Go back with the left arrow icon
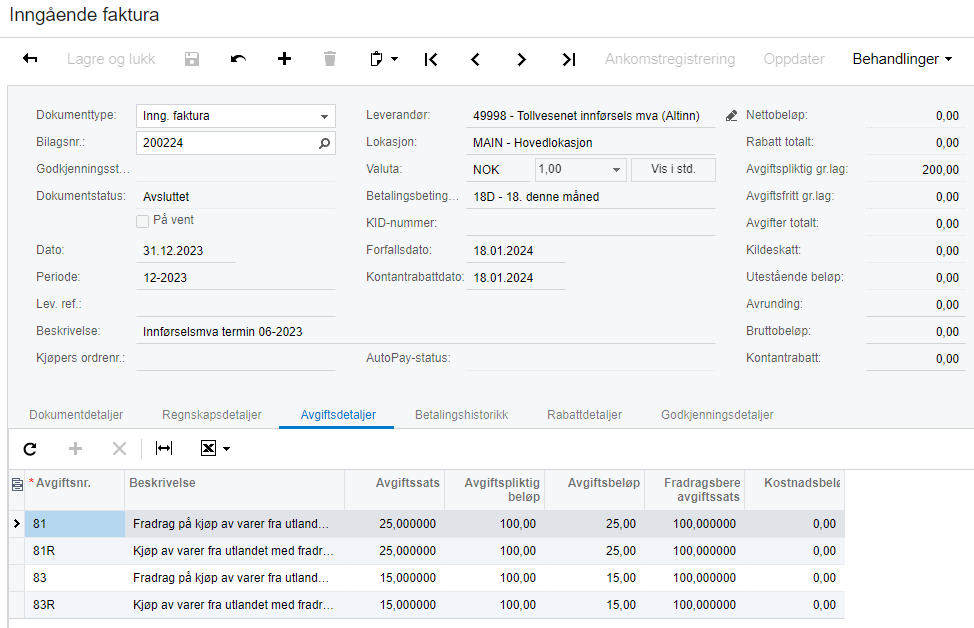The image size is (974, 628). (x=30, y=58)
